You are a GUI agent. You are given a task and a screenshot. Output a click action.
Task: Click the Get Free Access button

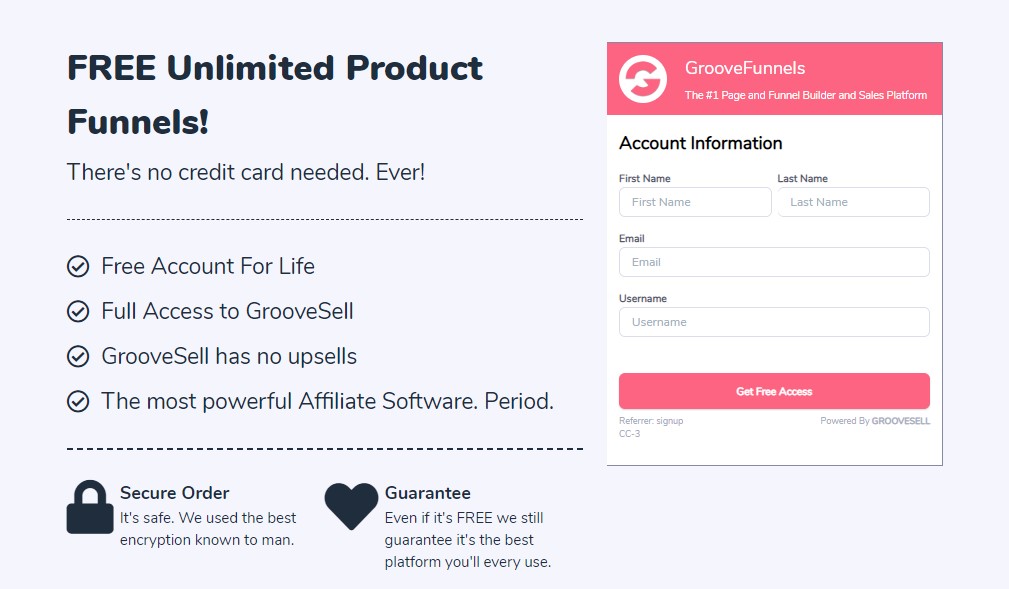click(x=774, y=391)
